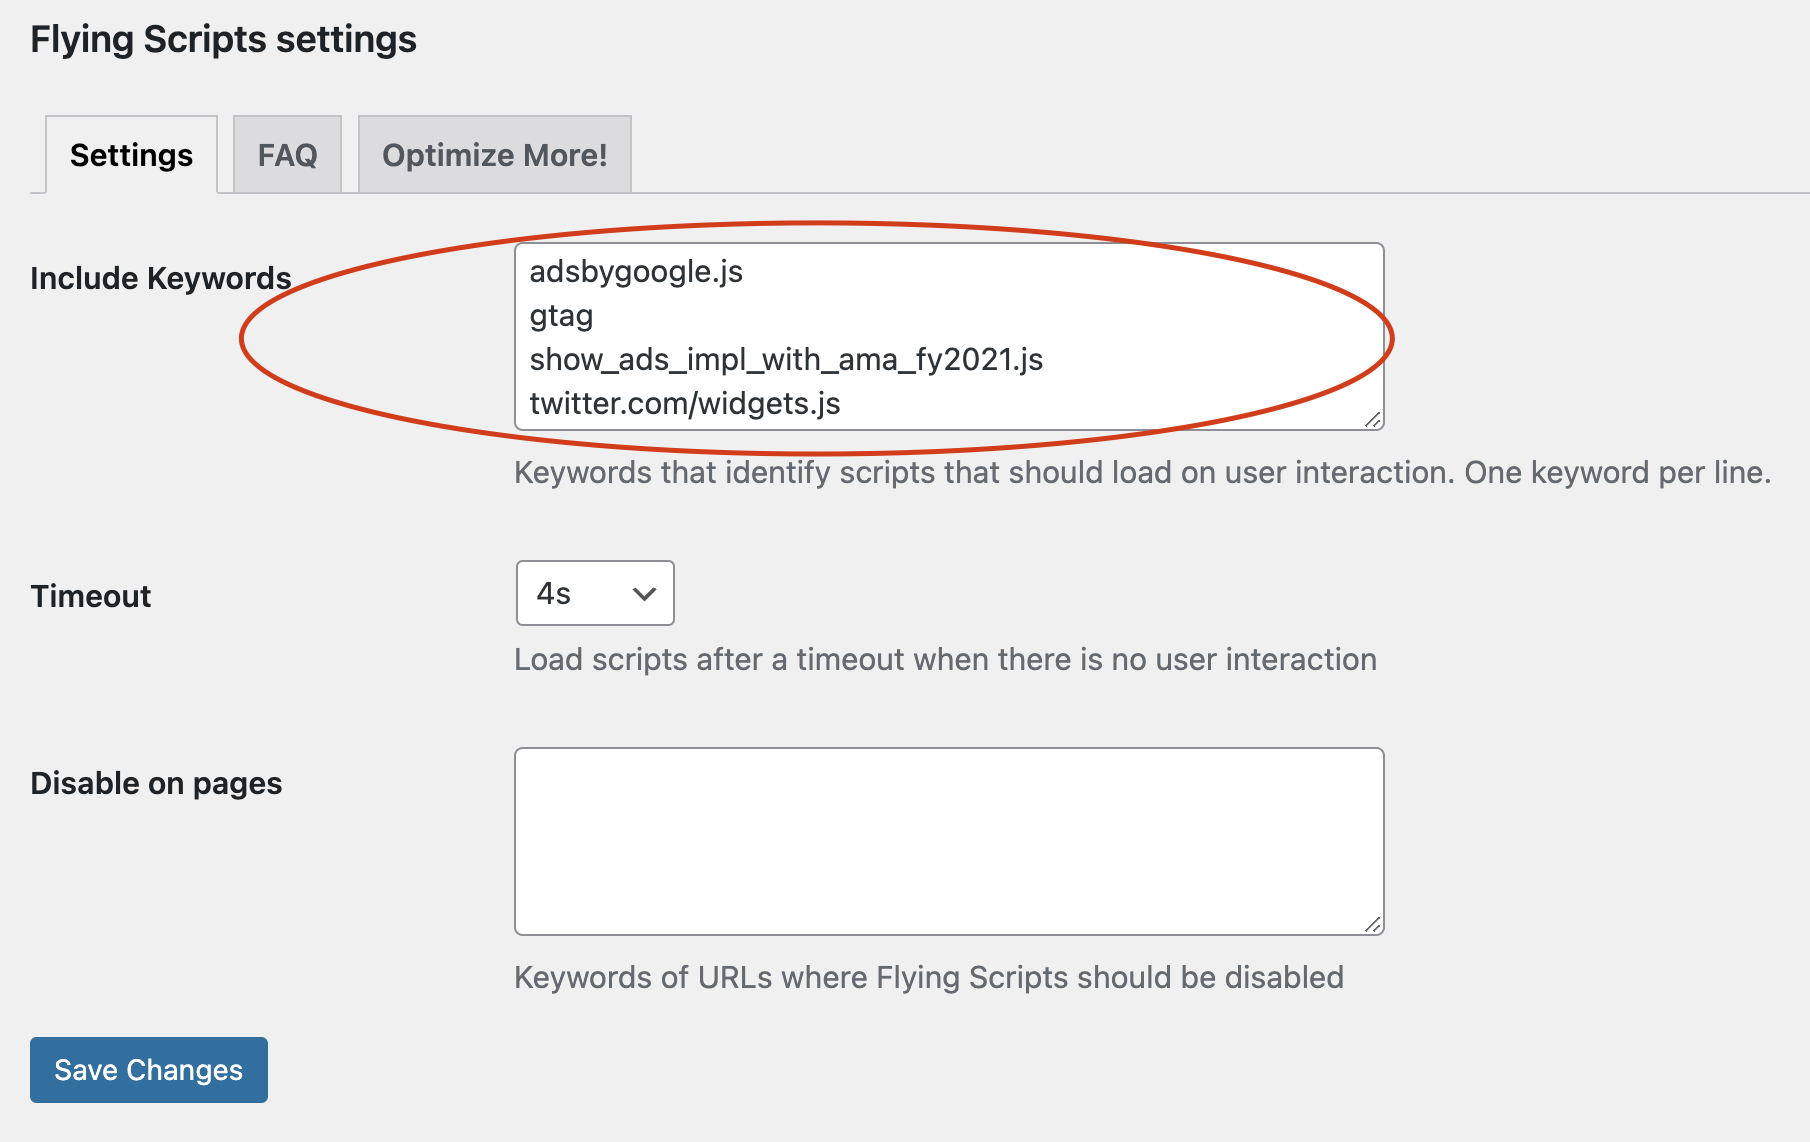
Task: Open the Optimize More! tab
Action: click(494, 155)
